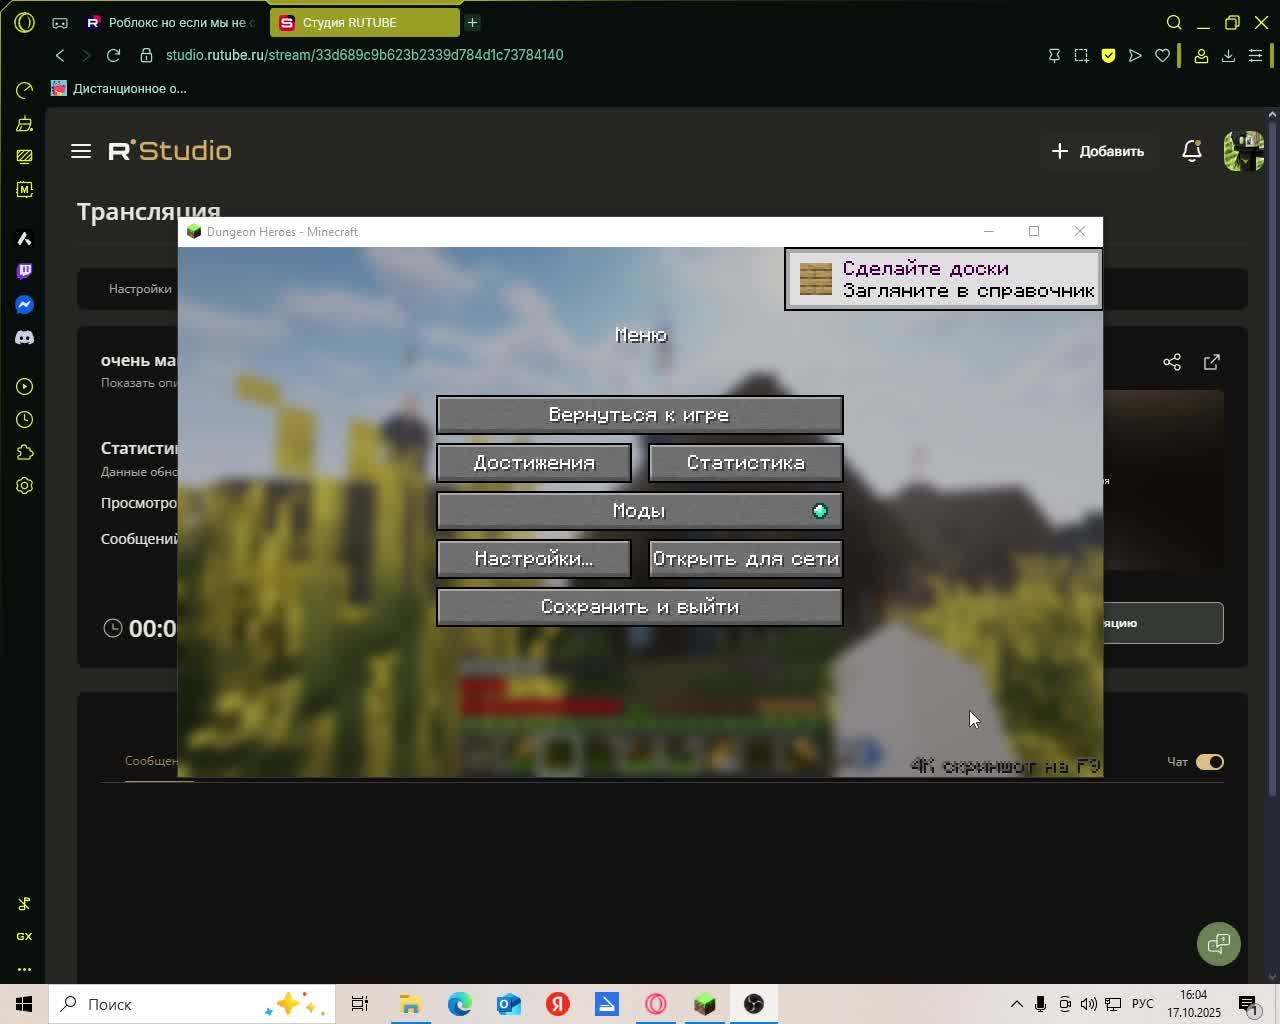Open the support chat floating button
The width and height of the screenshot is (1280, 1024).
[1219, 943]
